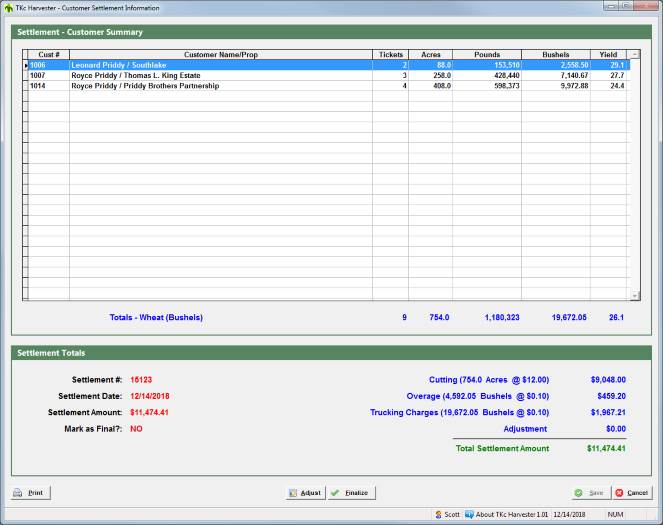The width and height of the screenshot is (663, 525).
Task: Finalize the settlement
Action: 350,493
